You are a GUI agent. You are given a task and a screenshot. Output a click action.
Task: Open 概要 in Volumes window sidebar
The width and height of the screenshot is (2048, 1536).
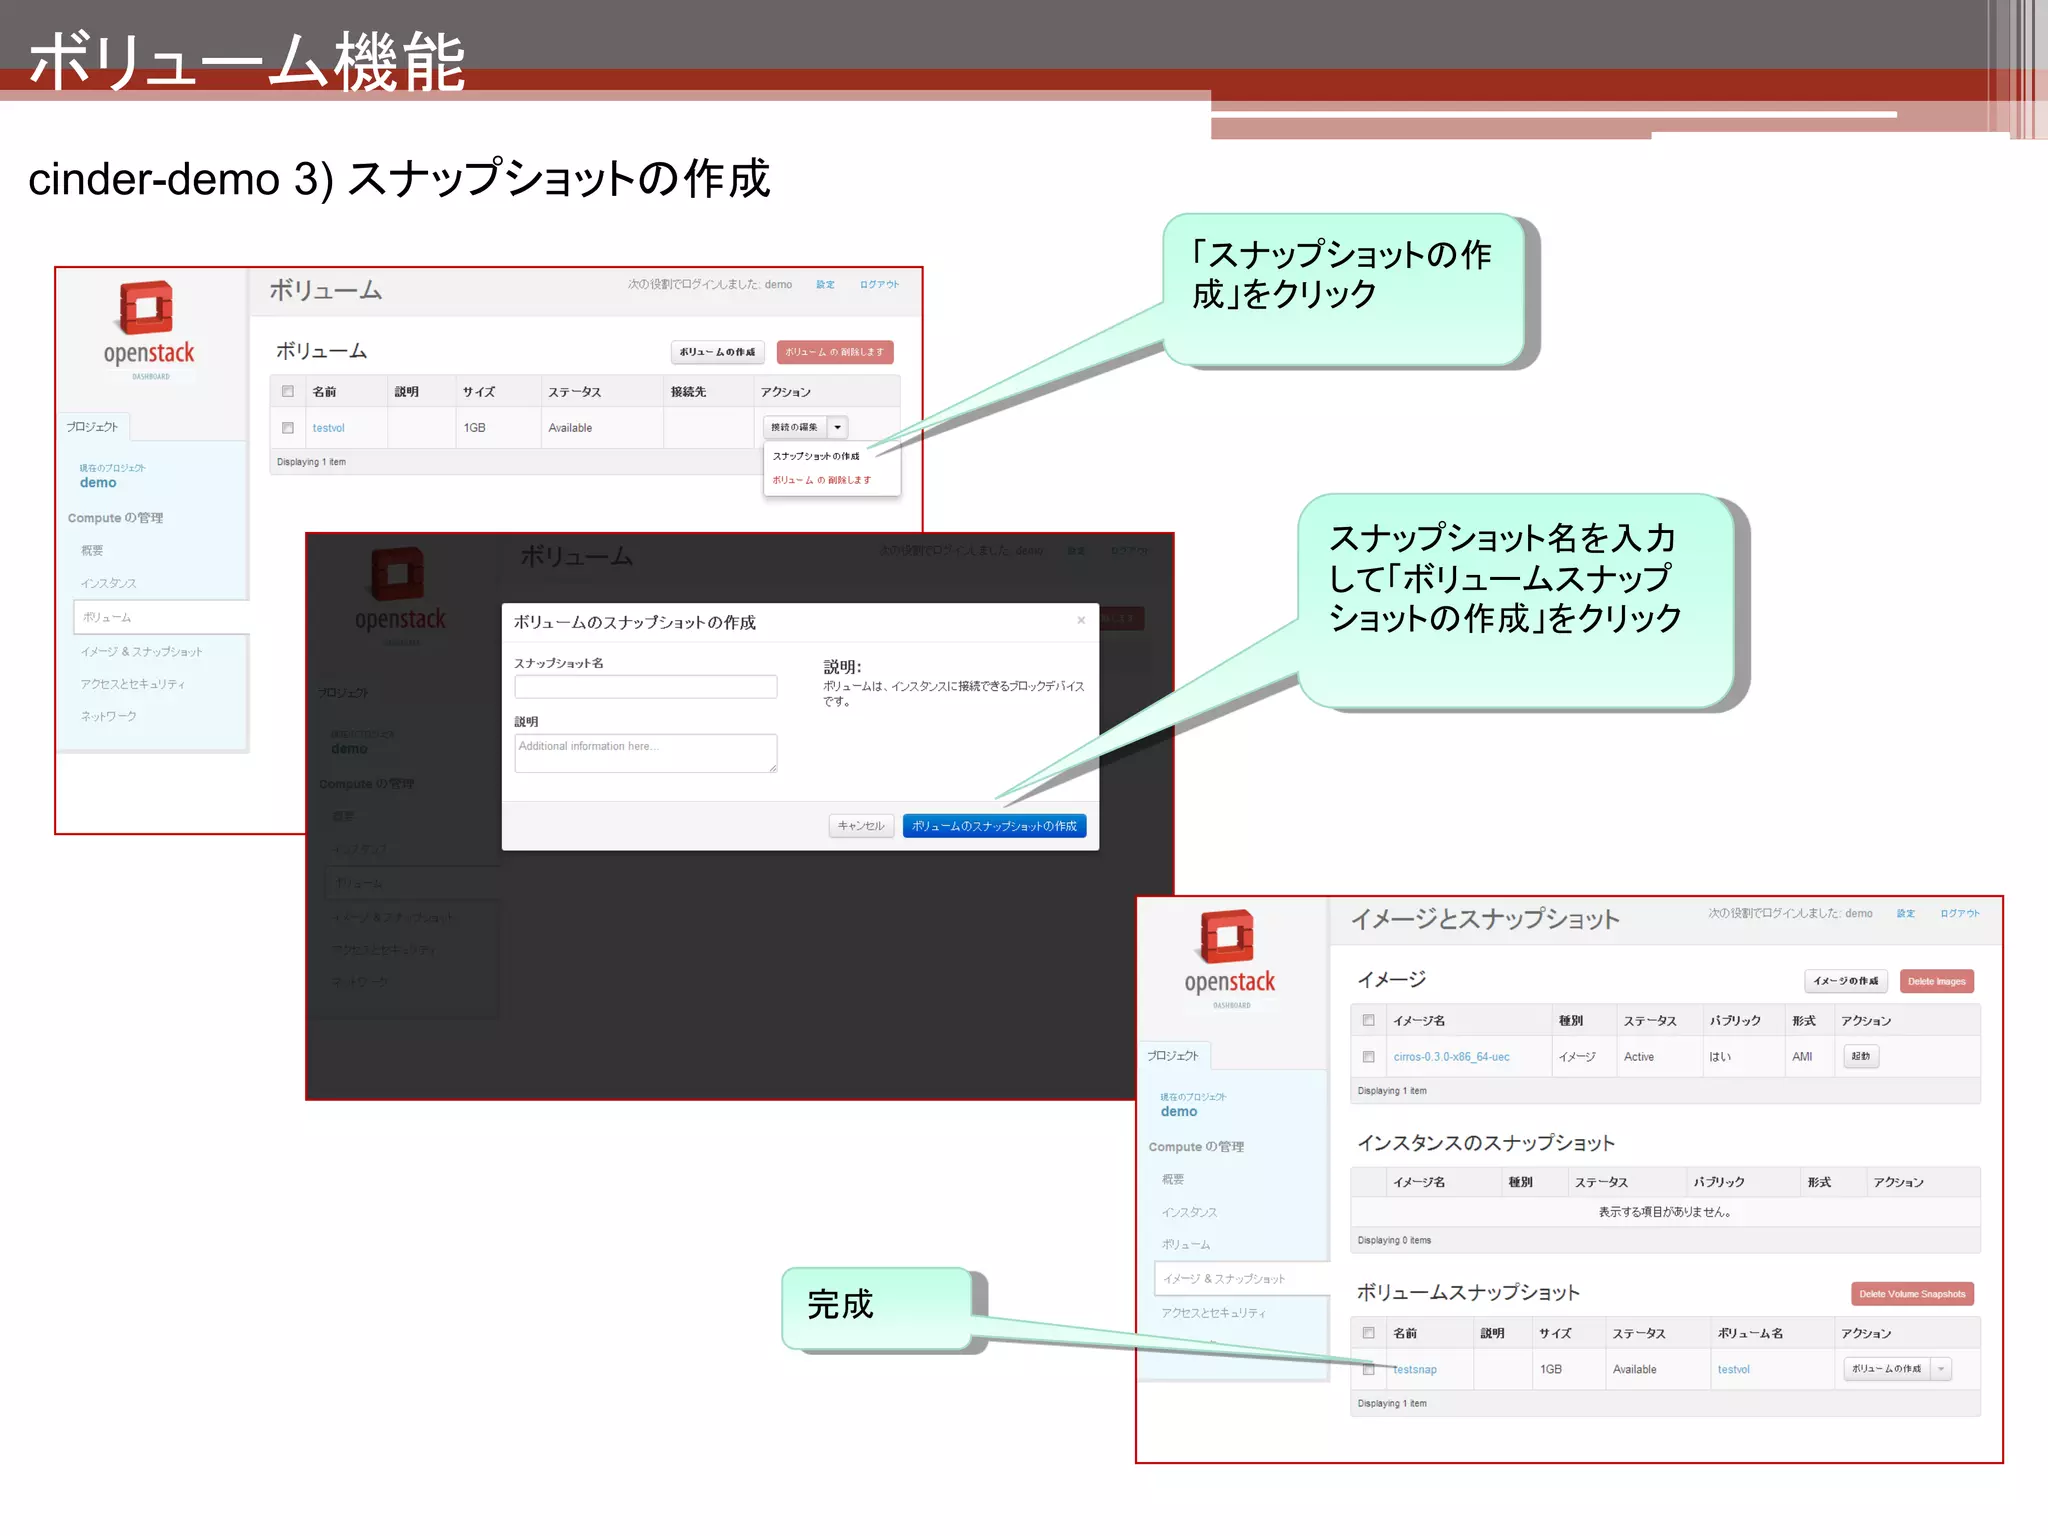[x=92, y=550]
